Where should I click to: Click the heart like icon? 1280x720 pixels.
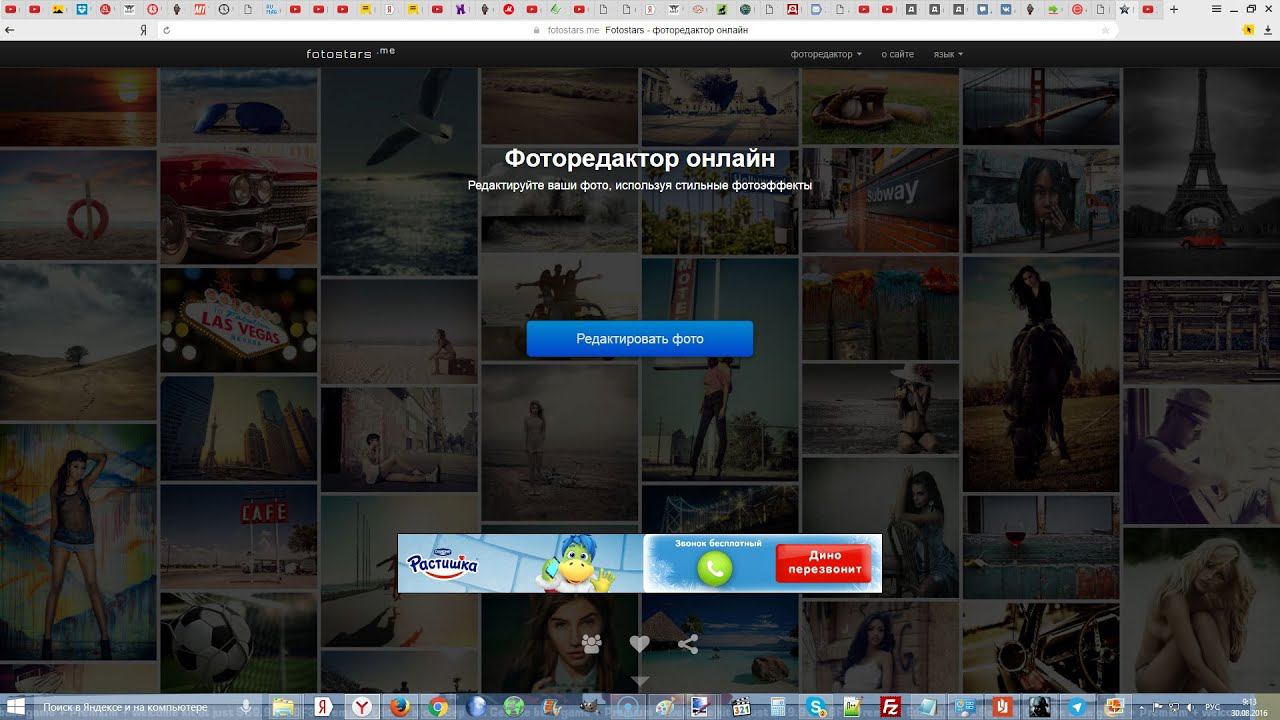pyautogui.click(x=640, y=644)
